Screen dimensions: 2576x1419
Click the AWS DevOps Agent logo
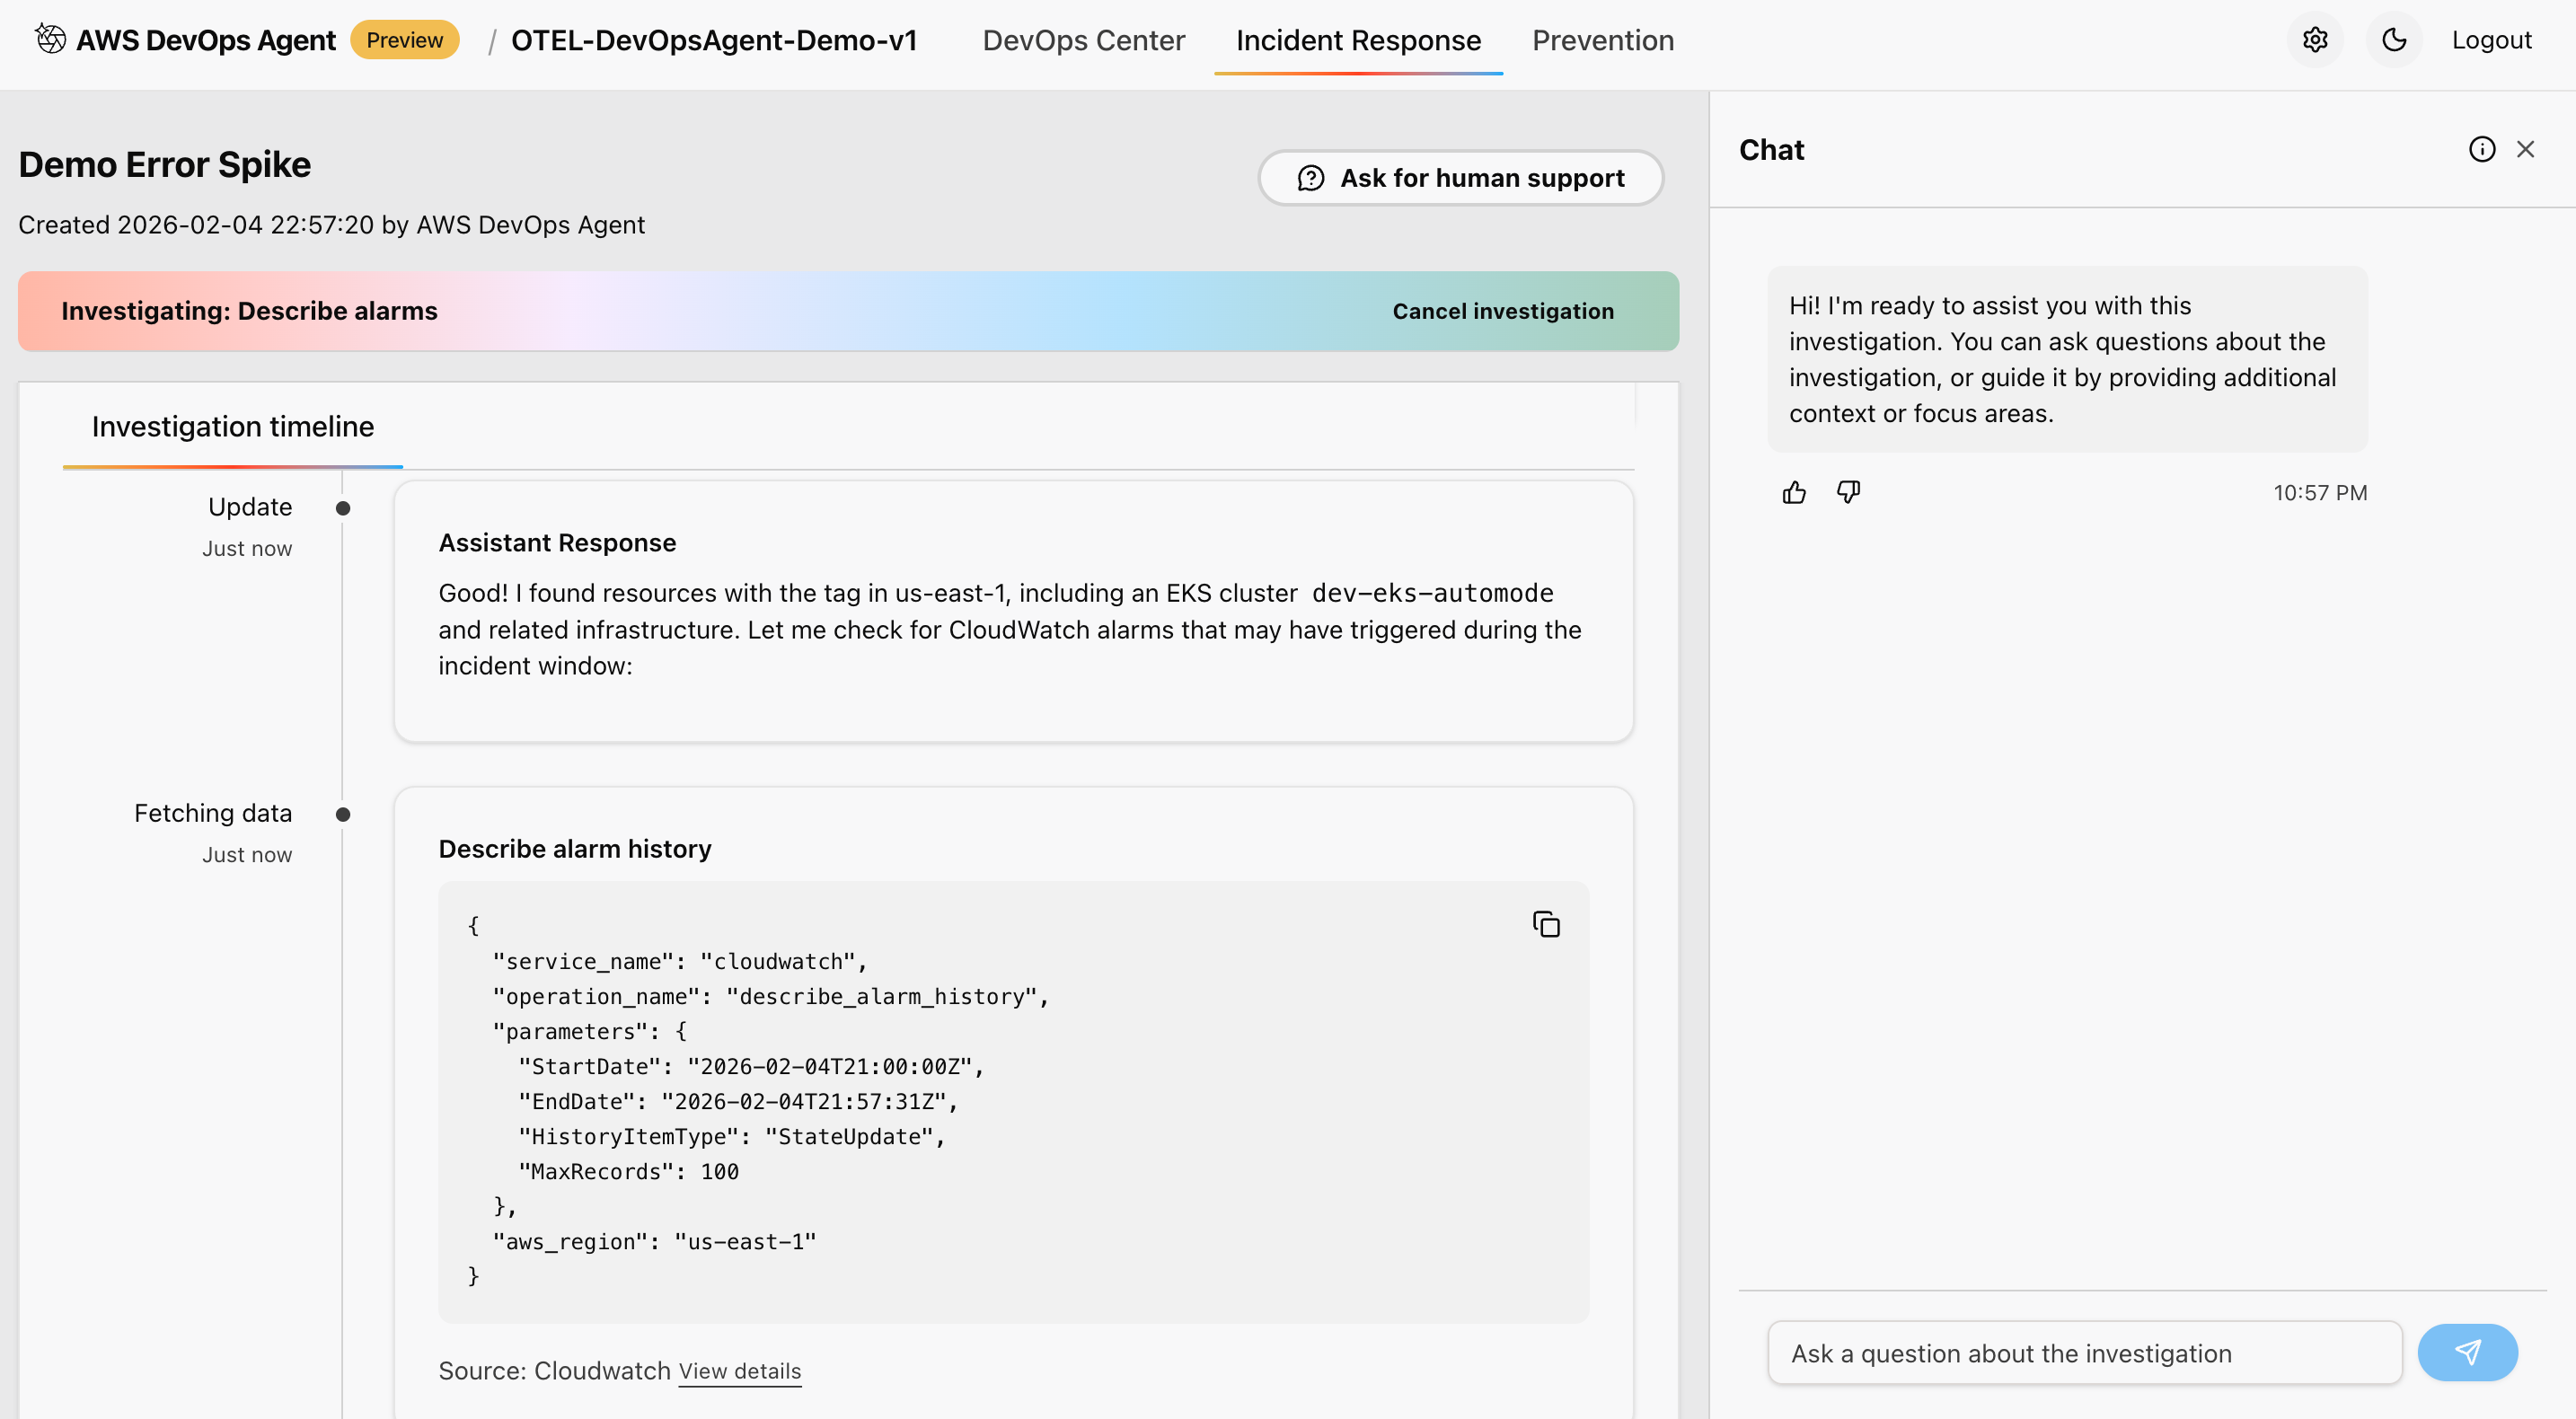50,39
